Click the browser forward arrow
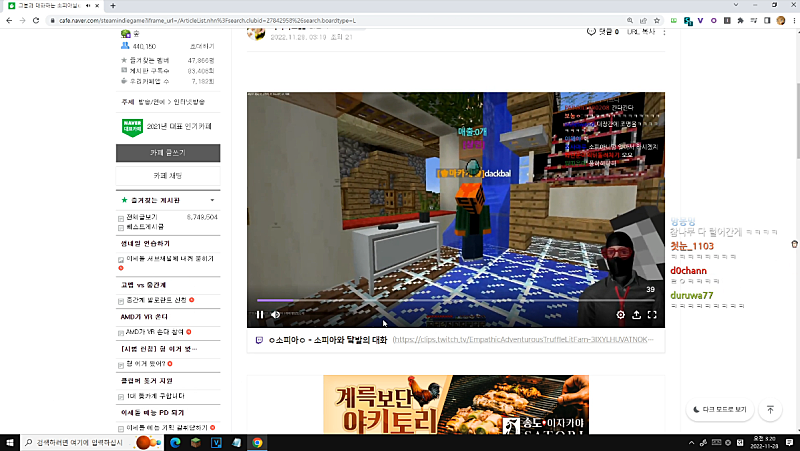The image size is (800, 451). click(22, 20)
